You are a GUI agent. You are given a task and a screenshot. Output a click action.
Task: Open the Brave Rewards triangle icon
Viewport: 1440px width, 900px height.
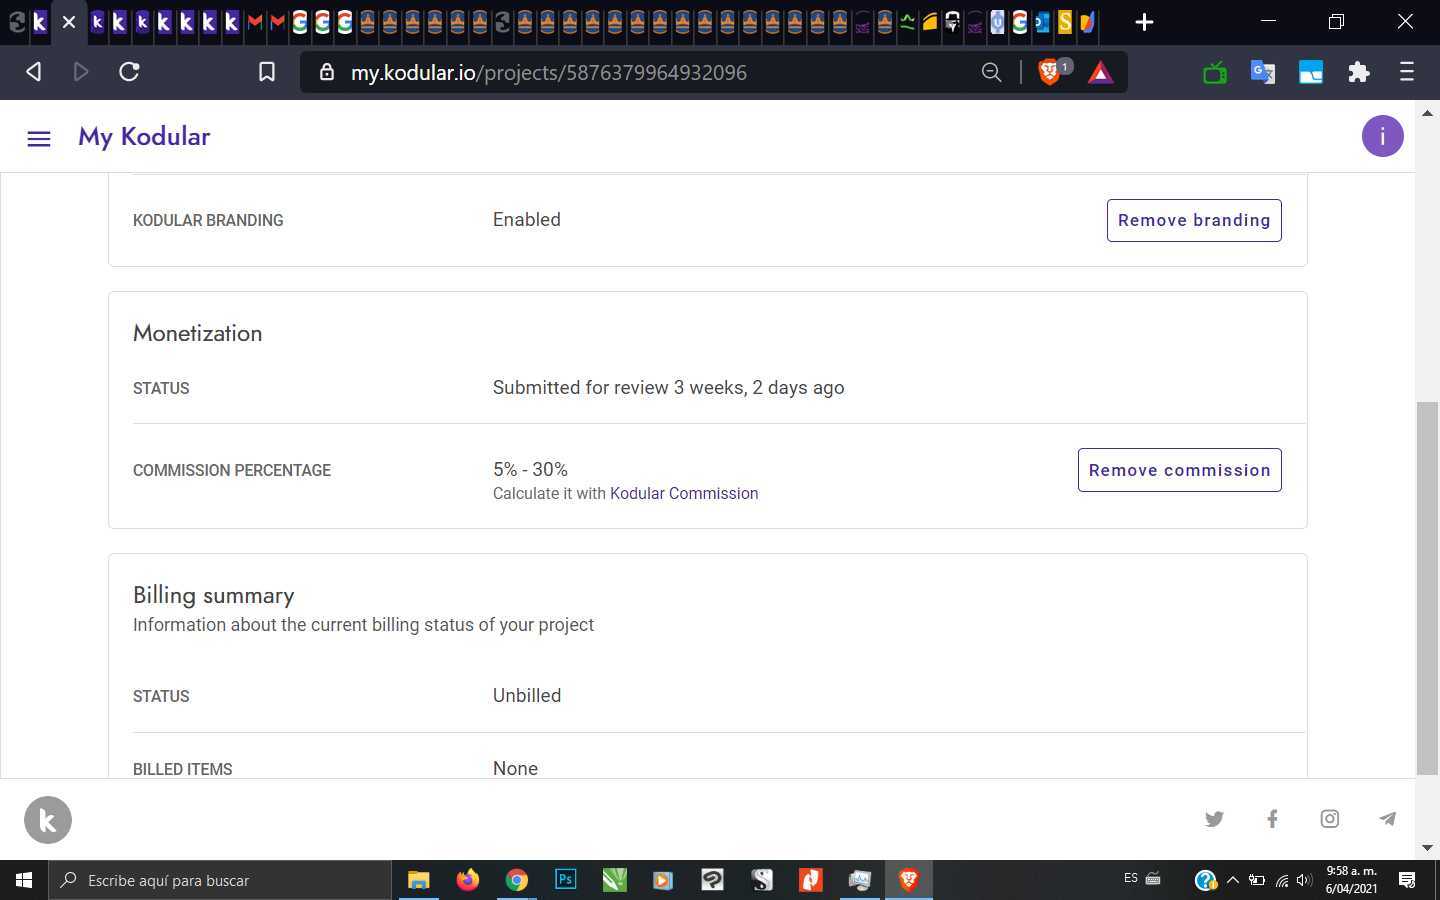coord(1101,72)
